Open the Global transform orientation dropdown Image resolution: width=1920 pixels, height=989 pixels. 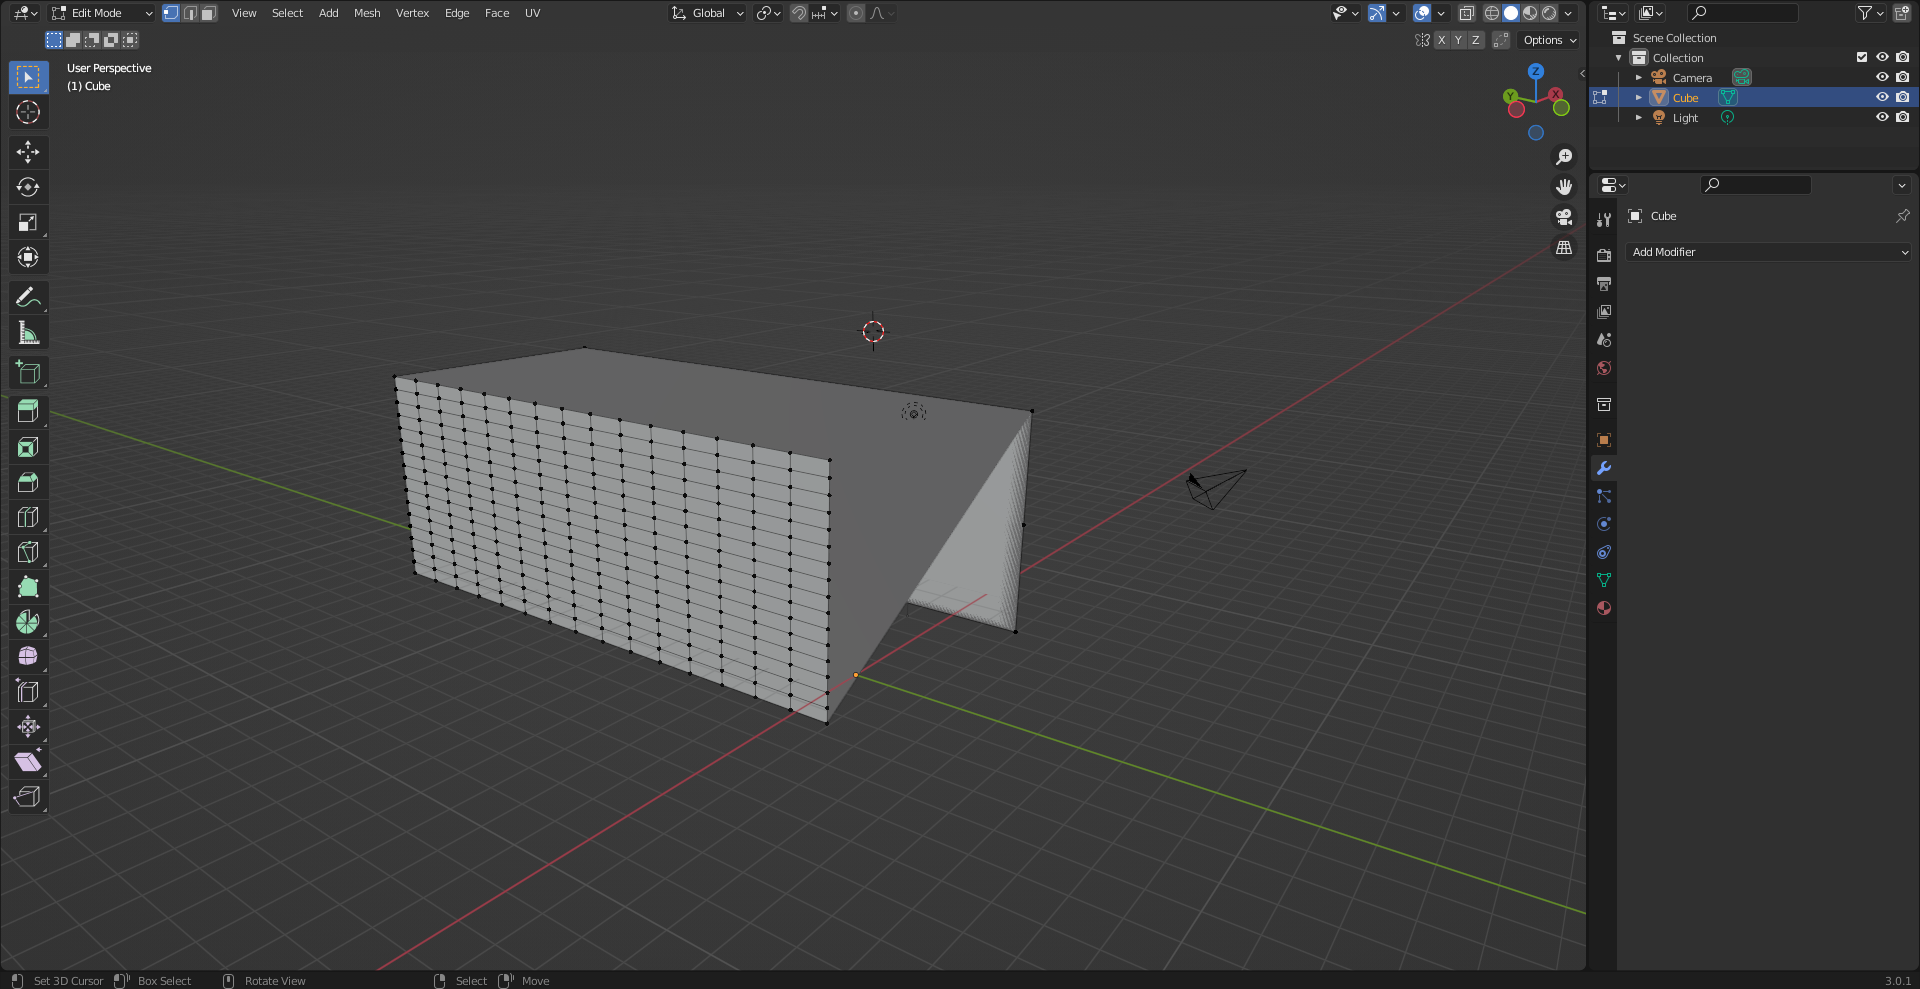pos(708,13)
